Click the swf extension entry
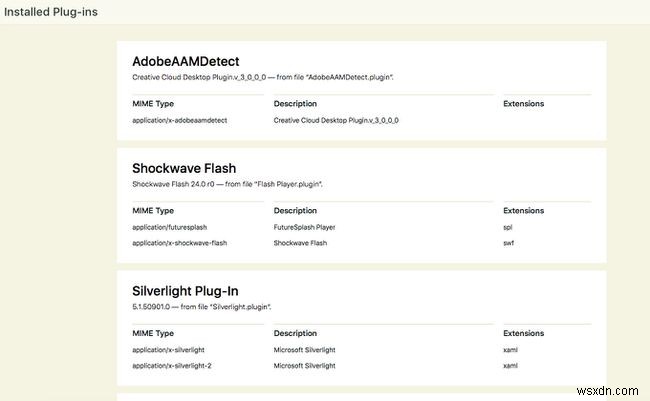The height and width of the screenshot is (401, 650). click(508, 242)
